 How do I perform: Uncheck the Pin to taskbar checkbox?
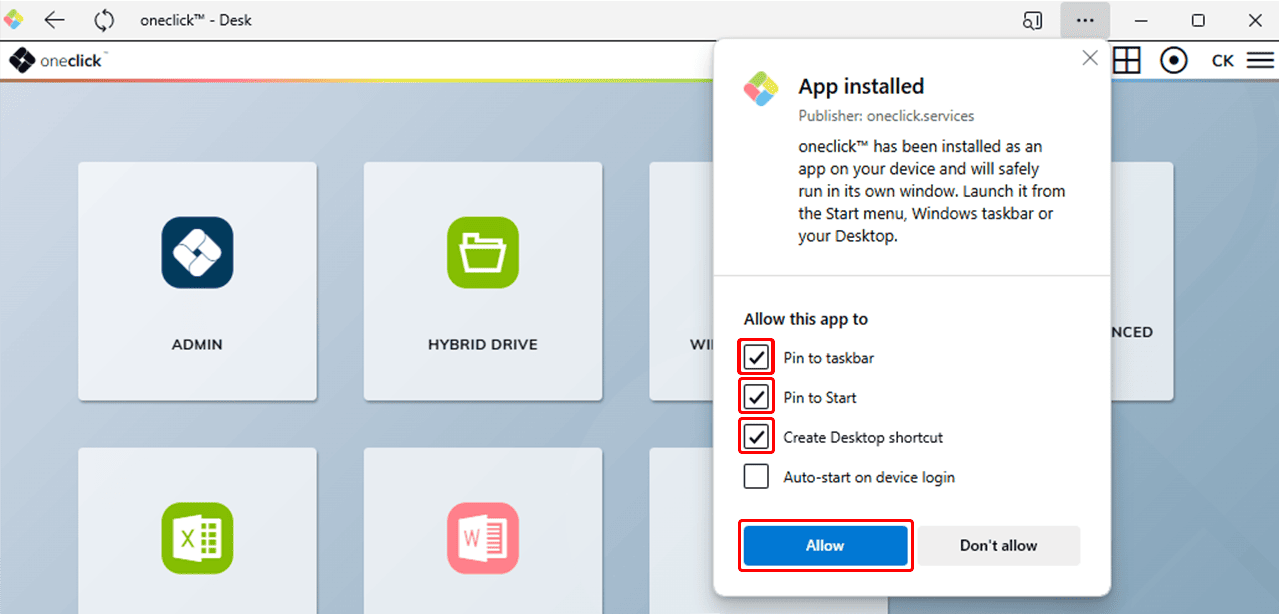click(x=756, y=358)
